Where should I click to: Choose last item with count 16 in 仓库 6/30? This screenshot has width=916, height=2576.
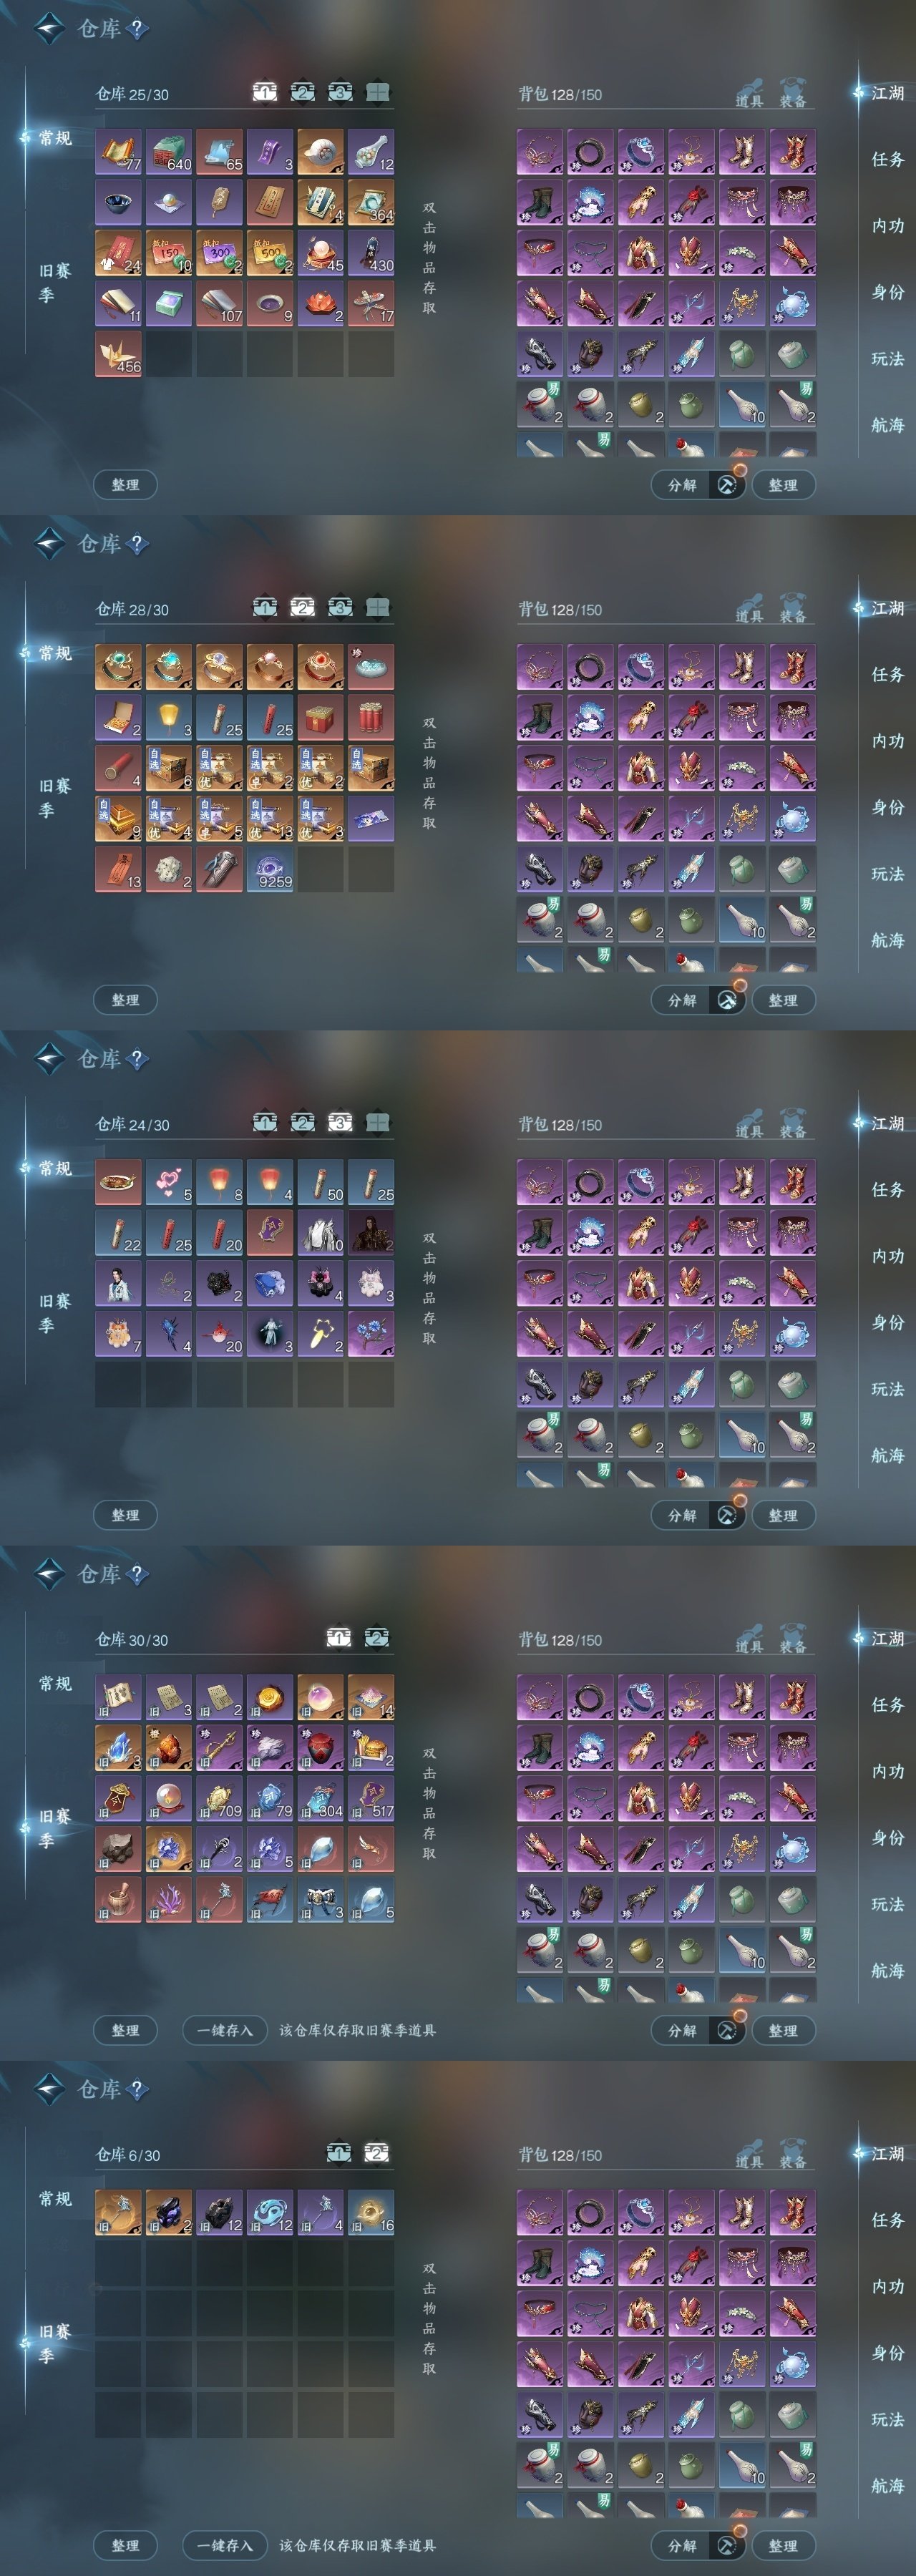[371, 2211]
